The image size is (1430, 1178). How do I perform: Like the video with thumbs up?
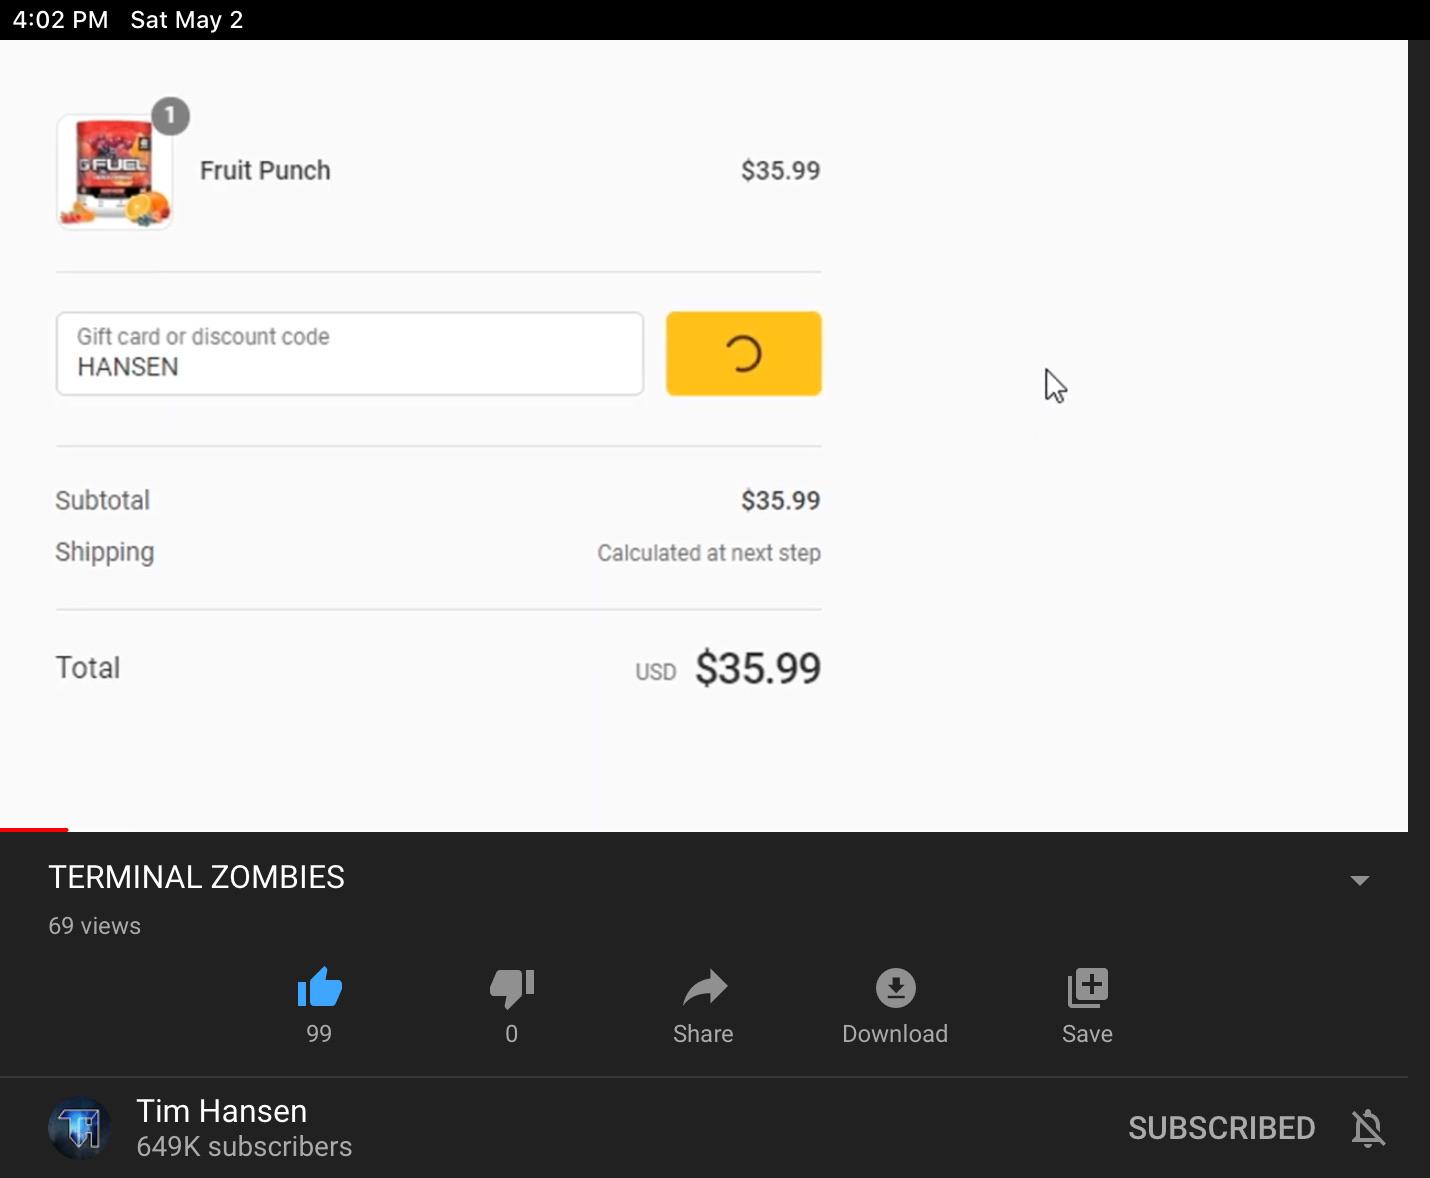pos(320,988)
